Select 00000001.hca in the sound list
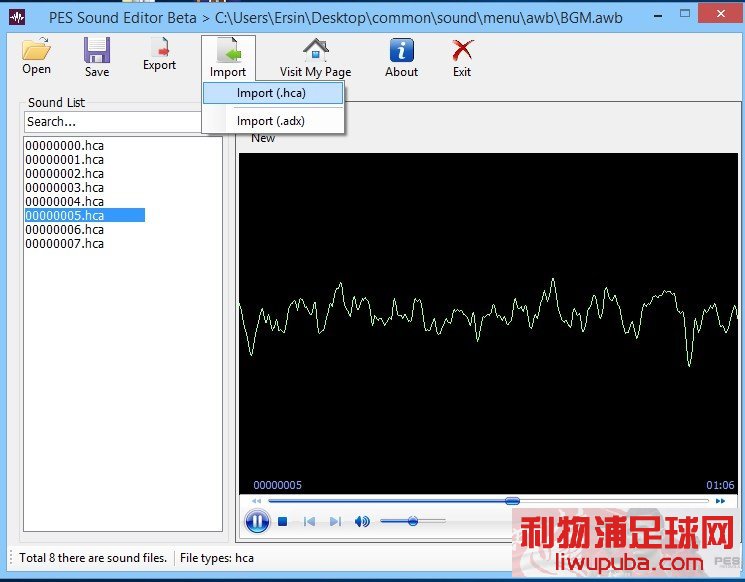The image size is (745, 582). point(65,160)
